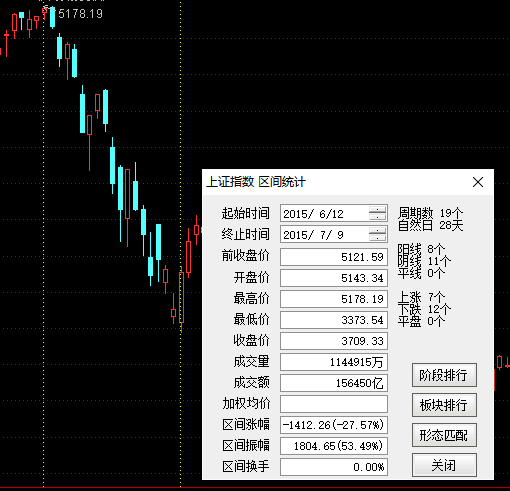
Task: Click the empty 加权均价 field
Action: coord(334,404)
